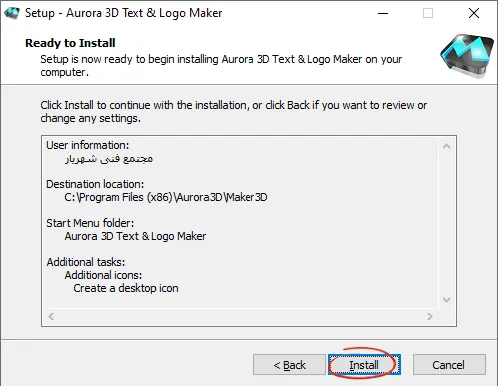Click the 'Create a desktop icon' line
Screen dimensions: 498x386
coord(126,288)
